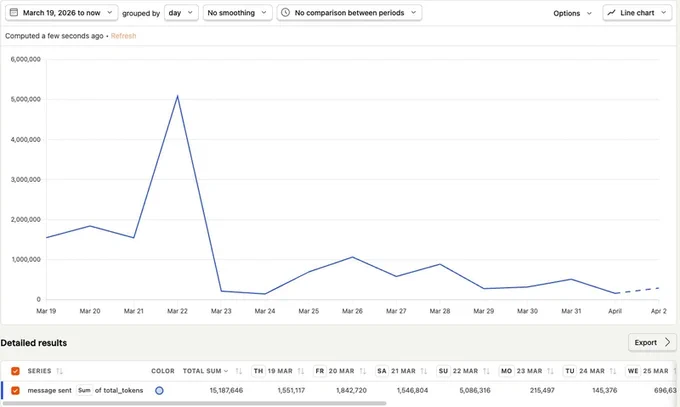The width and height of the screenshot is (680, 407).
Task: Toggle the message sent series checkbox
Action: tap(15, 391)
